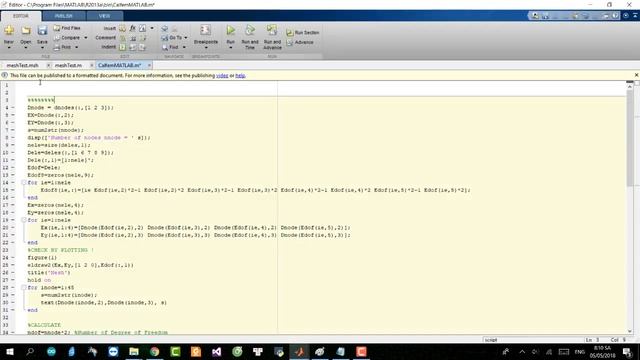This screenshot has width=640, height=360.
Task: Open the meshTest.m file tab
Action: pyautogui.click(x=68, y=65)
